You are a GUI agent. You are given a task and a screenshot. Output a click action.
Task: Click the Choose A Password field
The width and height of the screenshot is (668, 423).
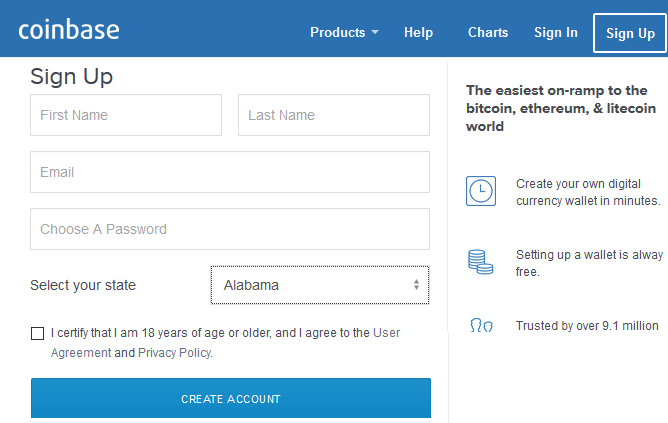(x=230, y=229)
